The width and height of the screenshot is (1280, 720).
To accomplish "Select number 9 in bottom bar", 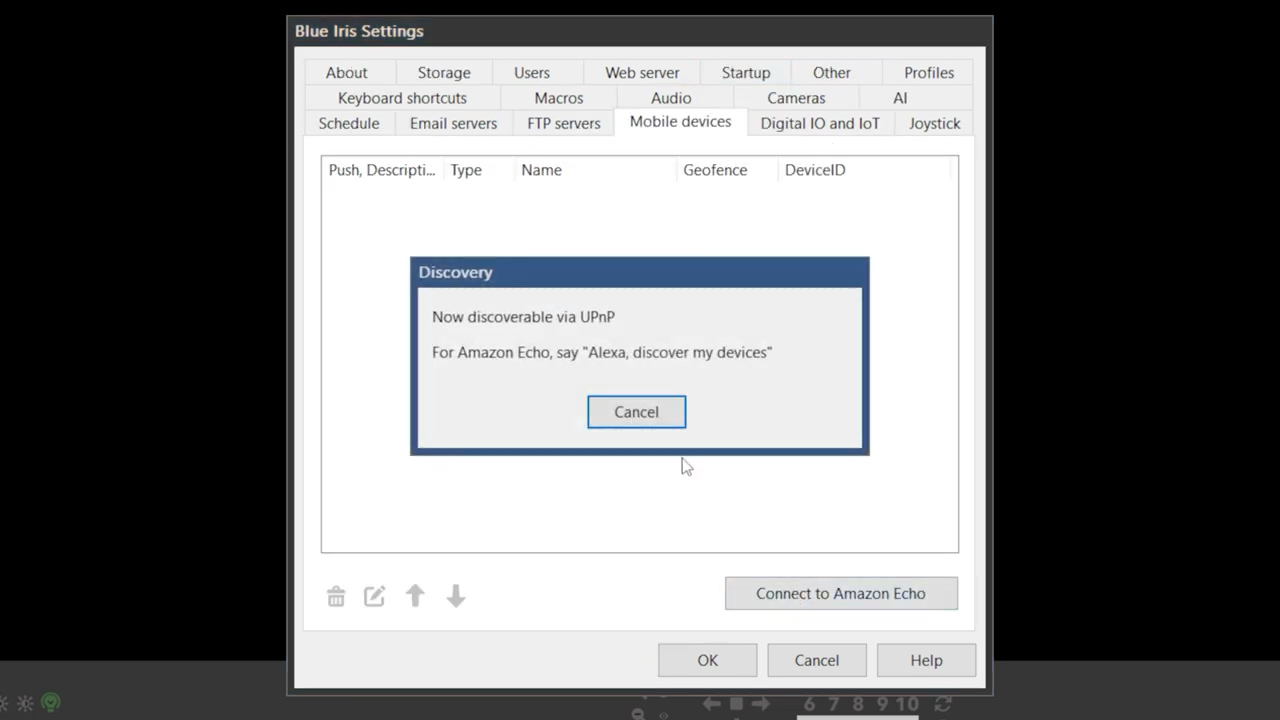I will pyautogui.click(x=882, y=704).
